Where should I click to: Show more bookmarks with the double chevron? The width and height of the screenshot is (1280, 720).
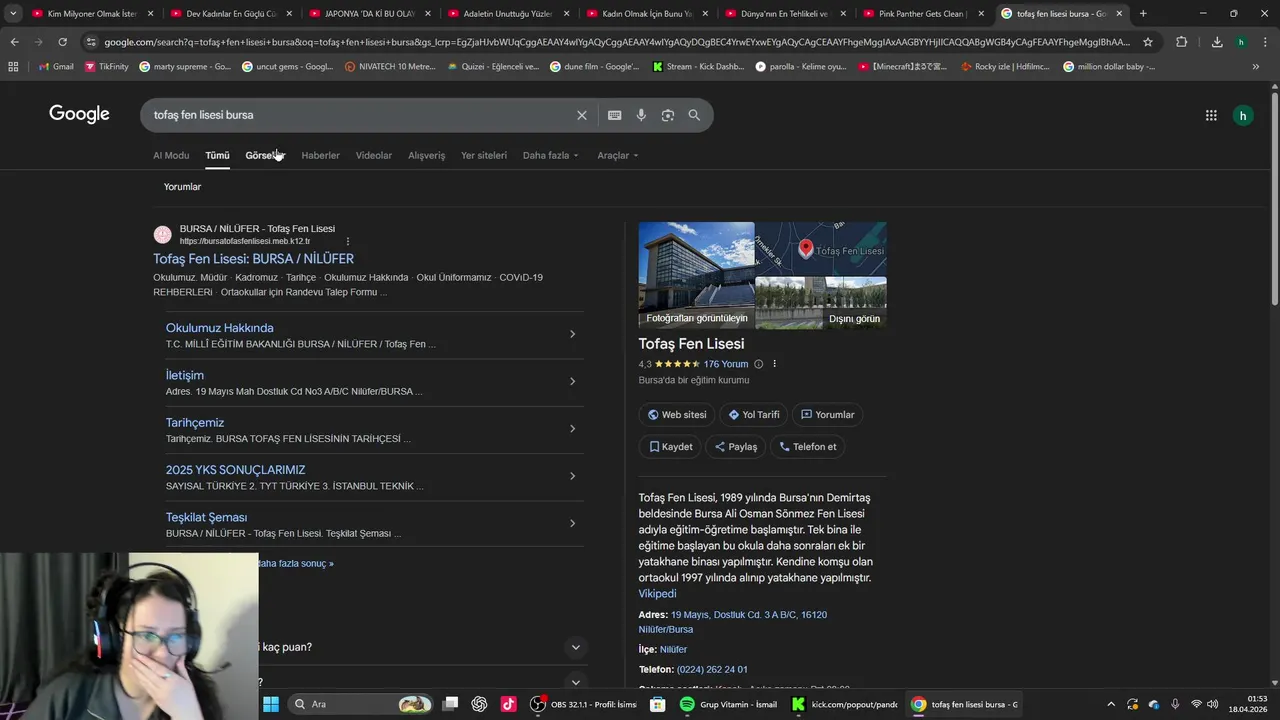pyautogui.click(x=1255, y=66)
